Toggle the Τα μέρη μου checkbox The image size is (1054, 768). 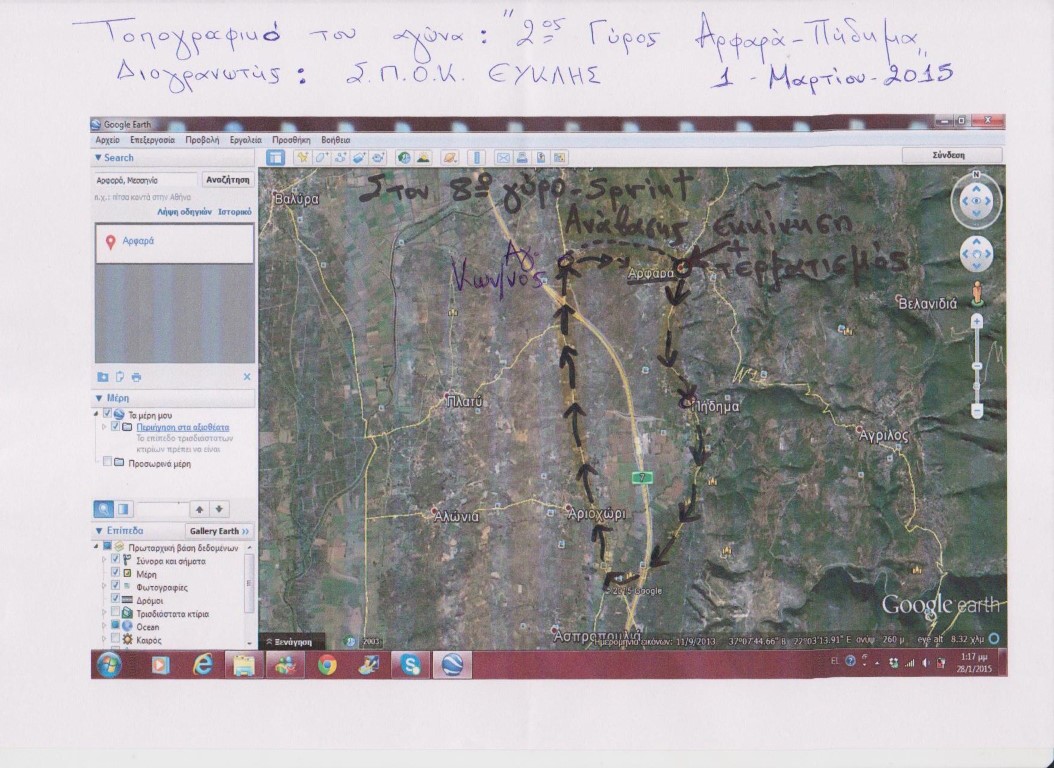pyautogui.click(x=107, y=414)
